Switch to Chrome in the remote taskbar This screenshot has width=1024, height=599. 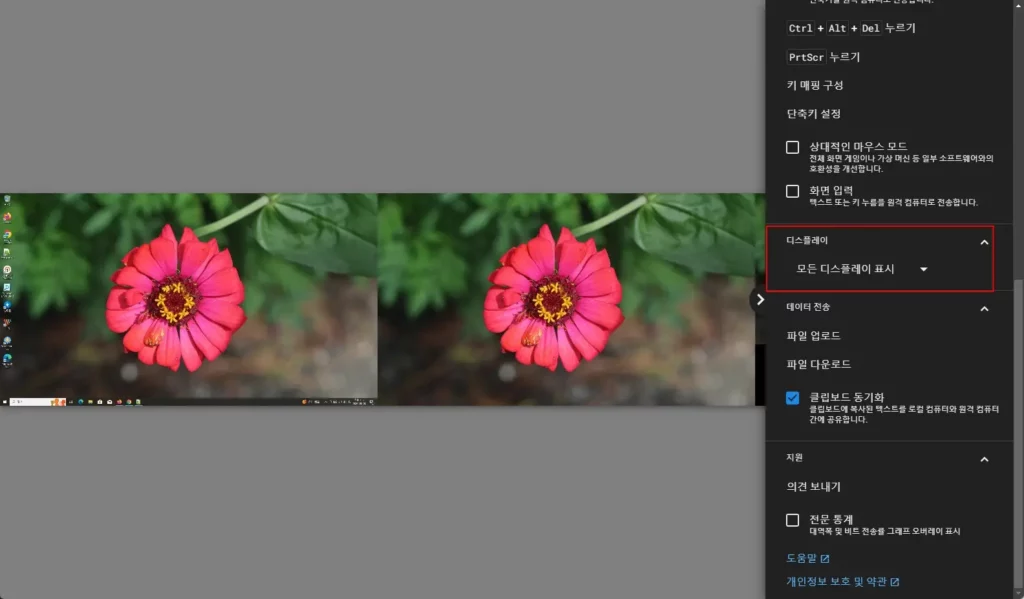(129, 402)
